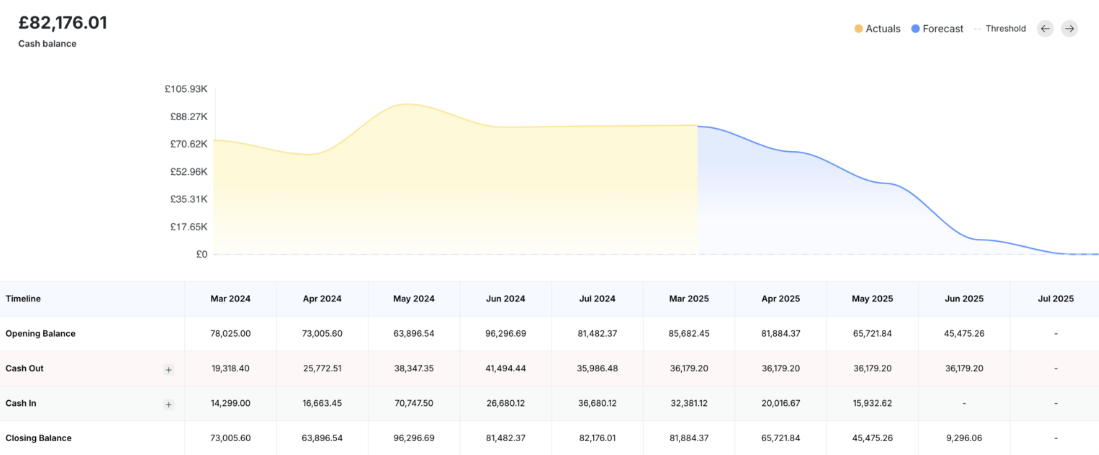Click the yellow Actuals color dot
The width and height of the screenshot is (1099, 455).
click(859, 29)
